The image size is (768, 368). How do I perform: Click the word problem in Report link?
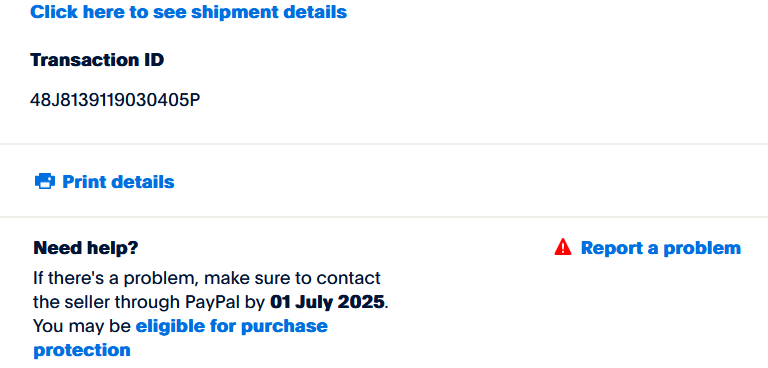701,248
